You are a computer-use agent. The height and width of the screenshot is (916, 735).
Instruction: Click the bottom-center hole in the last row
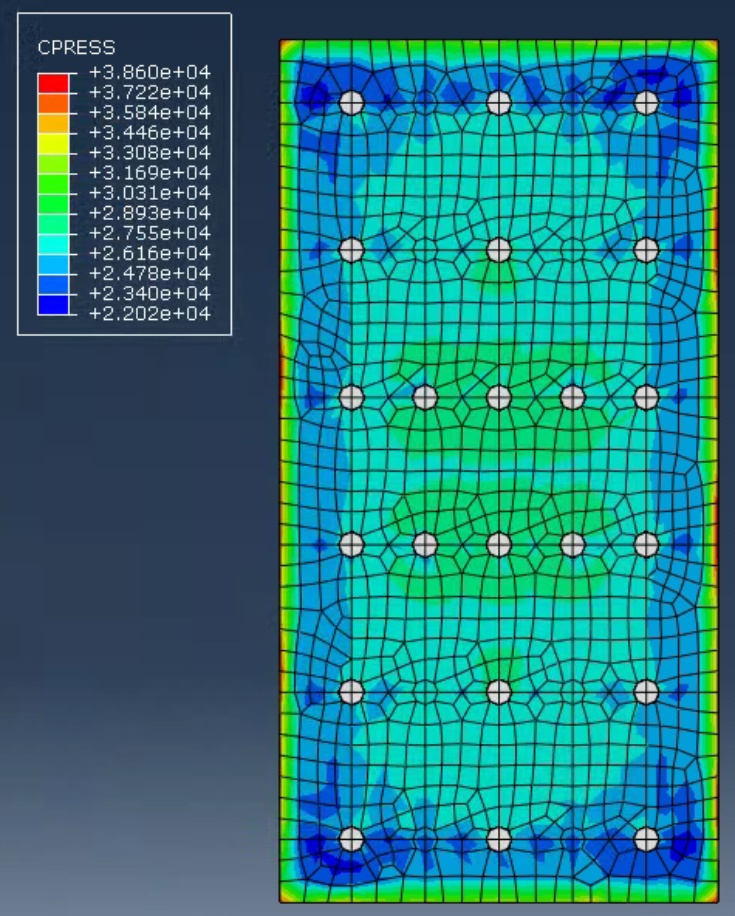(x=499, y=839)
